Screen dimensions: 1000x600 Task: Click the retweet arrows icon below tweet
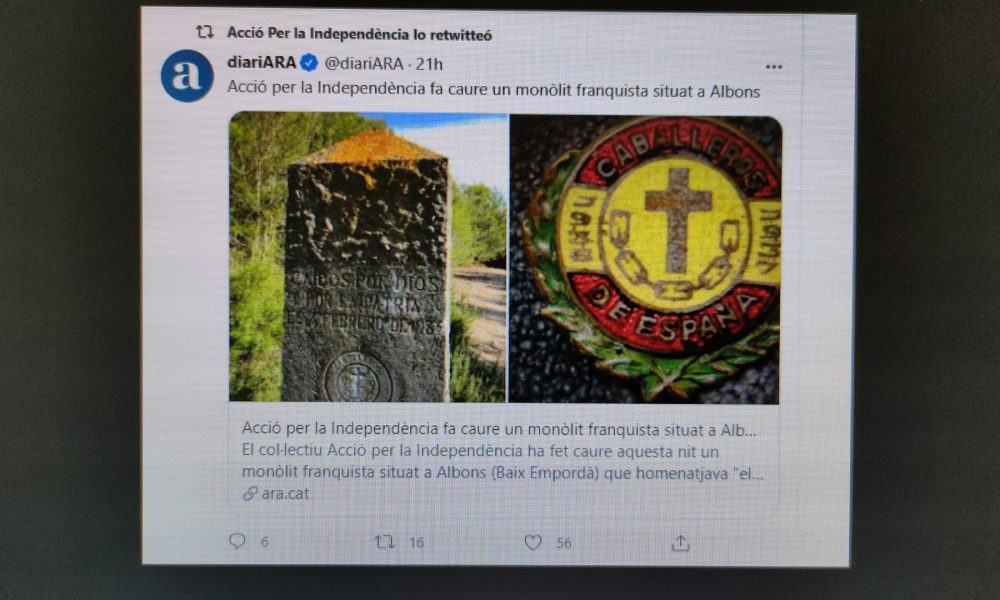pyautogui.click(x=384, y=542)
